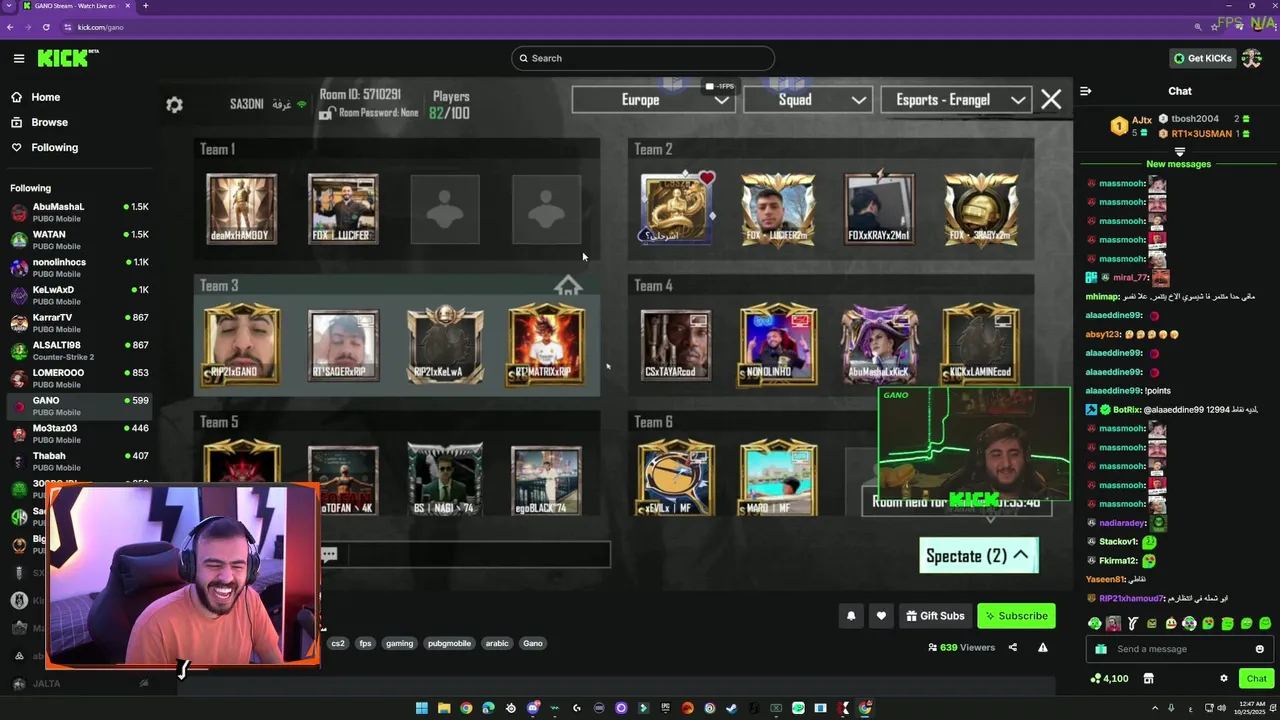Click the browser address bar kick.com/gano
Image resolution: width=1280 pixels, height=720 pixels.
[100, 27]
